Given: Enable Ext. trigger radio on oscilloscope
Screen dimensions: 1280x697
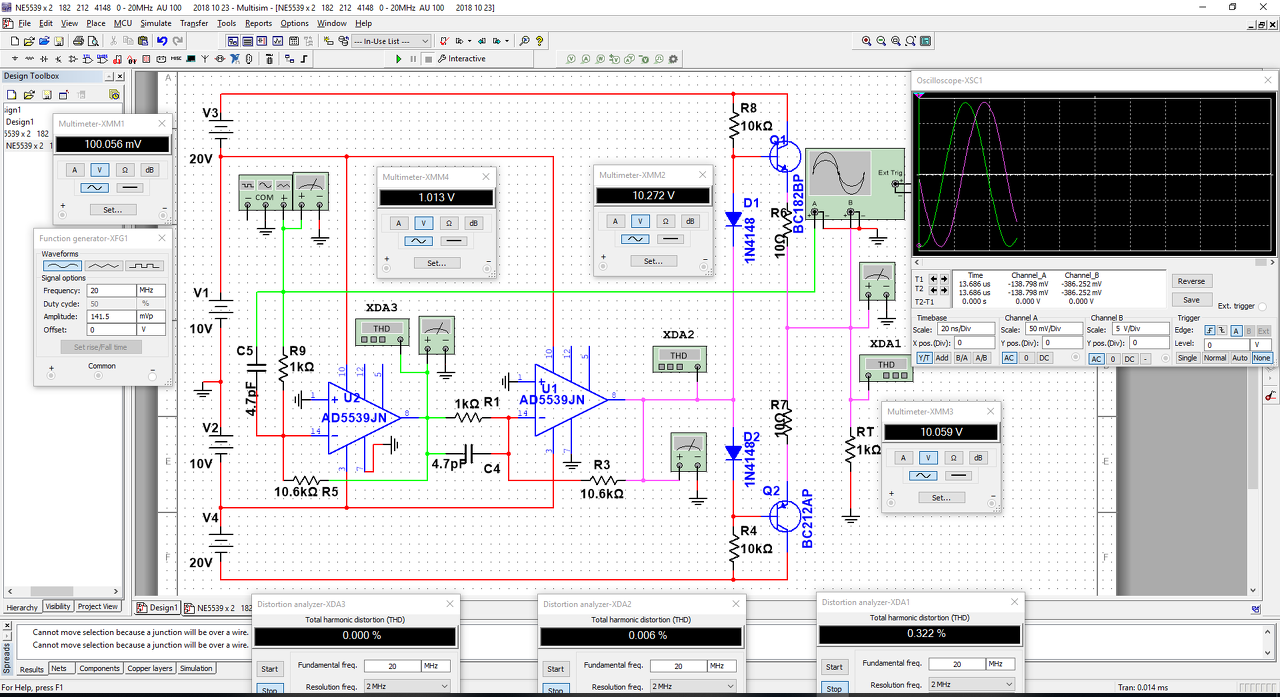Looking at the screenshot, I should click(x=1264, y=306).
